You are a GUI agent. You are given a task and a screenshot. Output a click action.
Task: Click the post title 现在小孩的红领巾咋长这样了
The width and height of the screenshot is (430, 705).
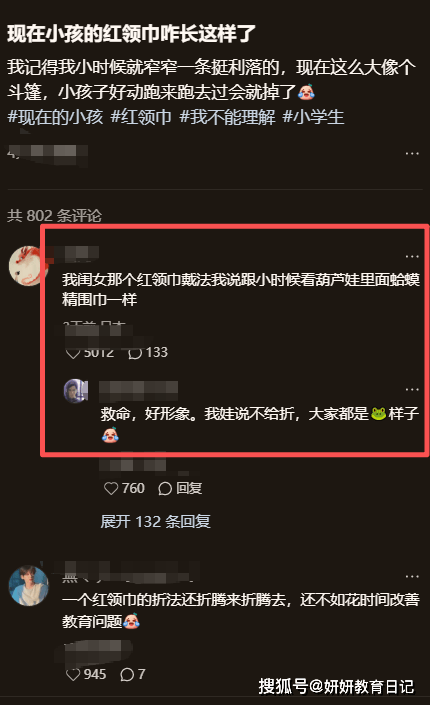pos(131,34)
